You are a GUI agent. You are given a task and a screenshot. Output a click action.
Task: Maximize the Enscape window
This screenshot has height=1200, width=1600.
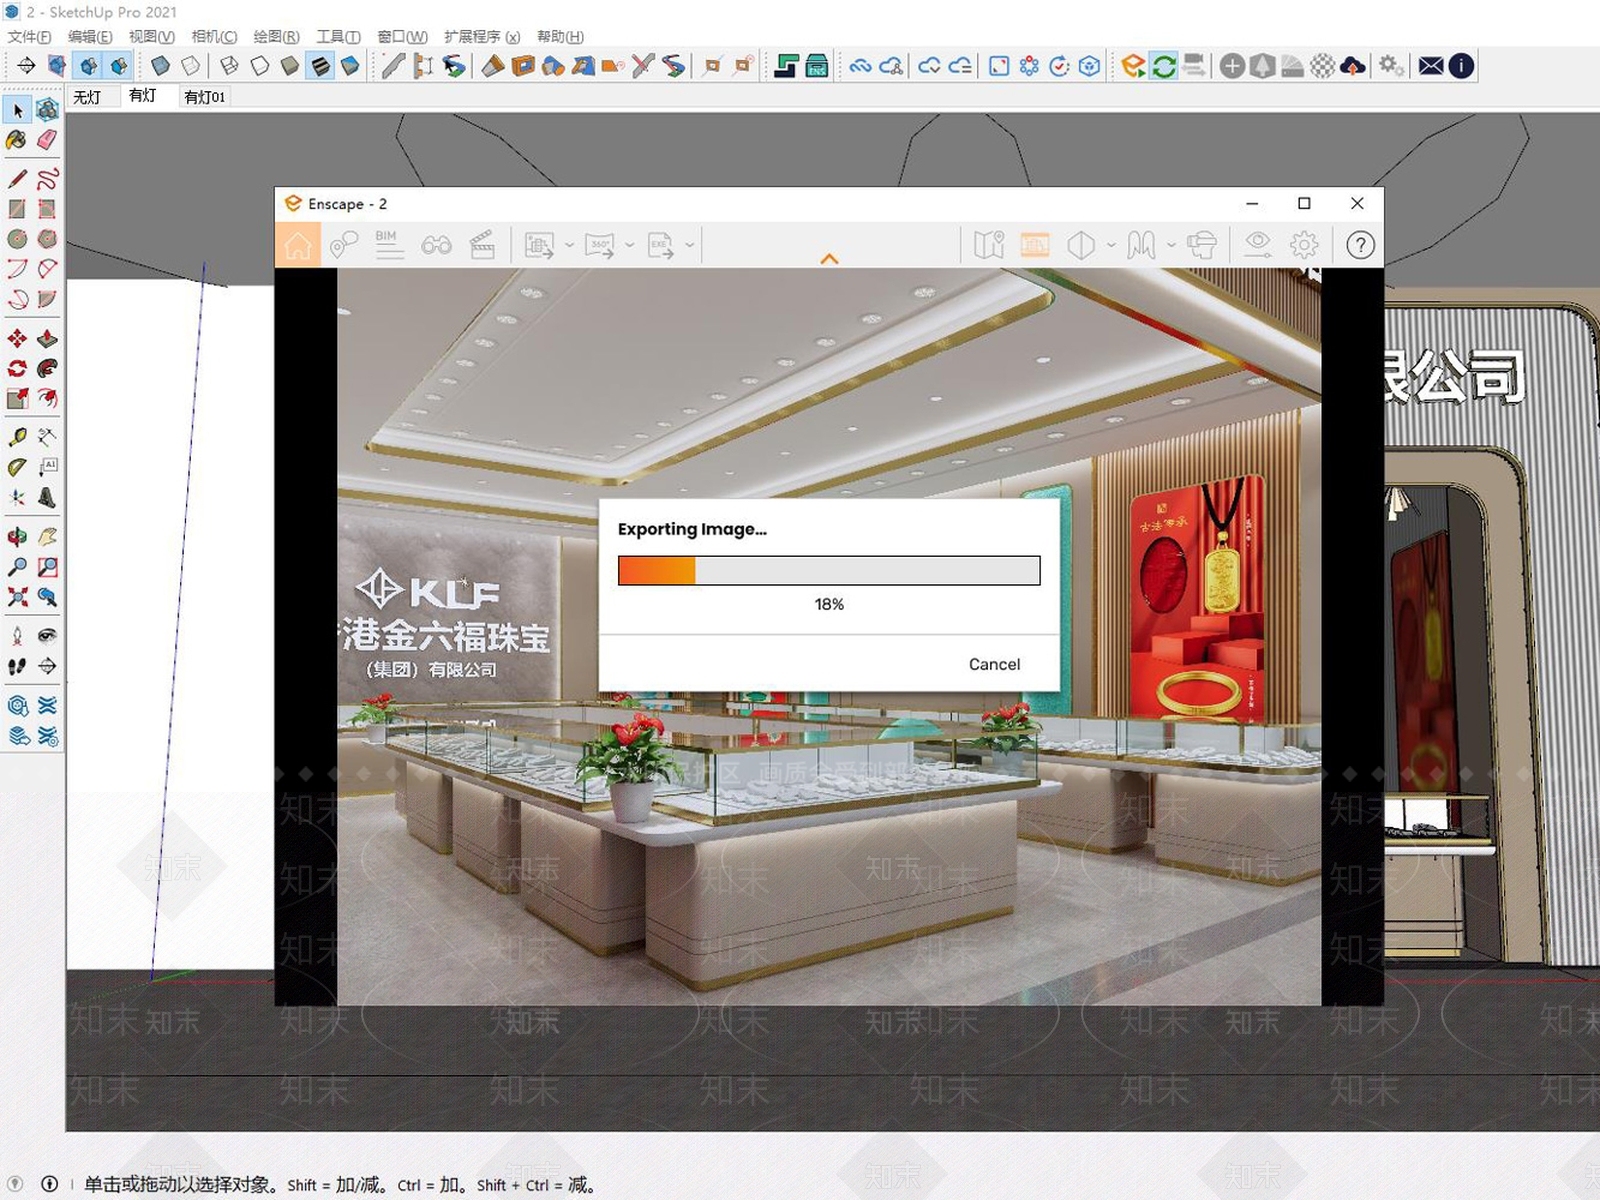[x=1304, y=203]
